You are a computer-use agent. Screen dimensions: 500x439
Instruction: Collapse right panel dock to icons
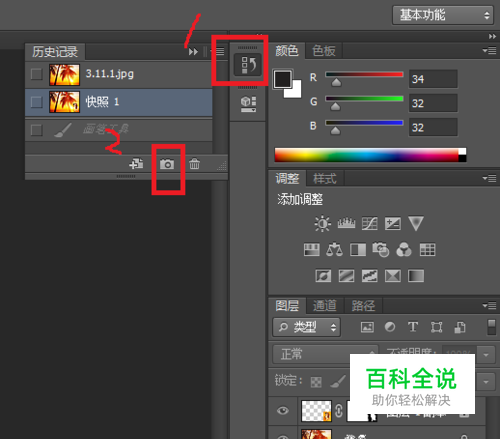(x=492, y=36)
